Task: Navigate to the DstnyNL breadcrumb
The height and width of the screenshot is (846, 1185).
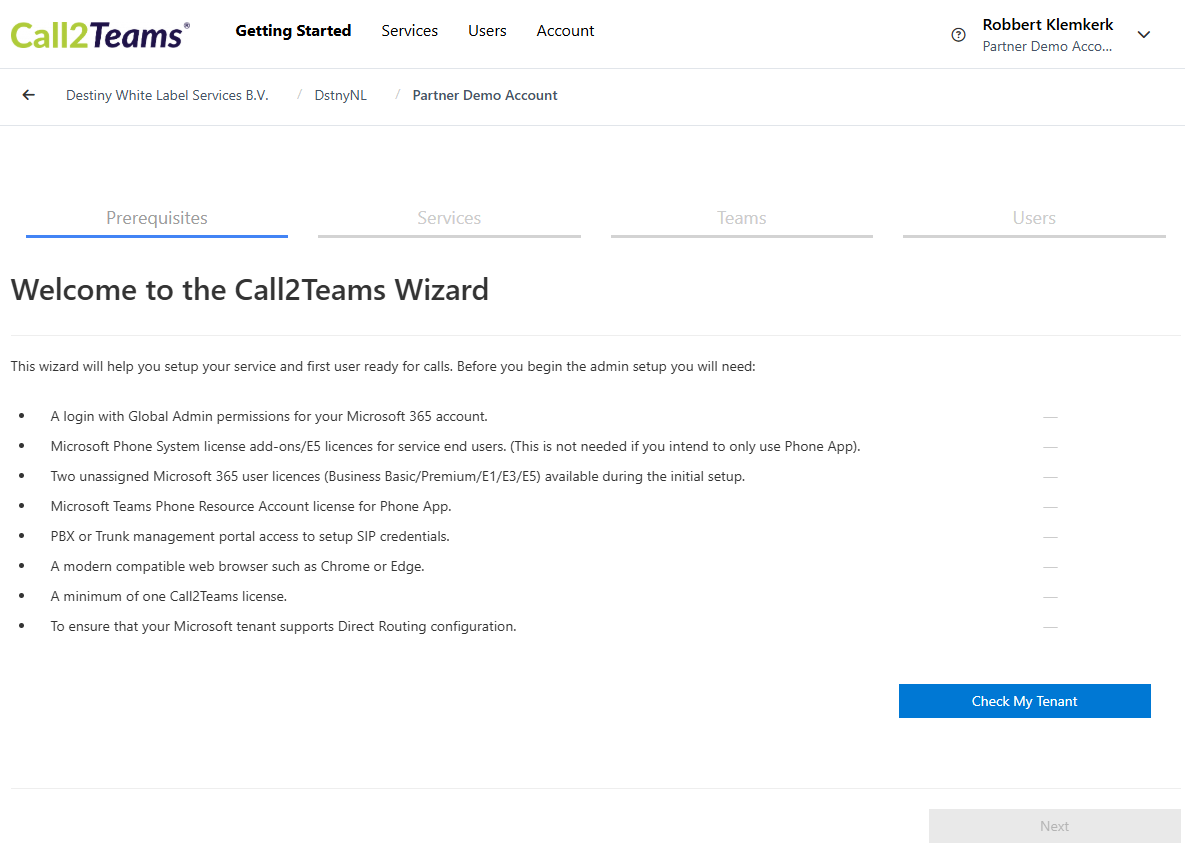Action: coord(340,96)
